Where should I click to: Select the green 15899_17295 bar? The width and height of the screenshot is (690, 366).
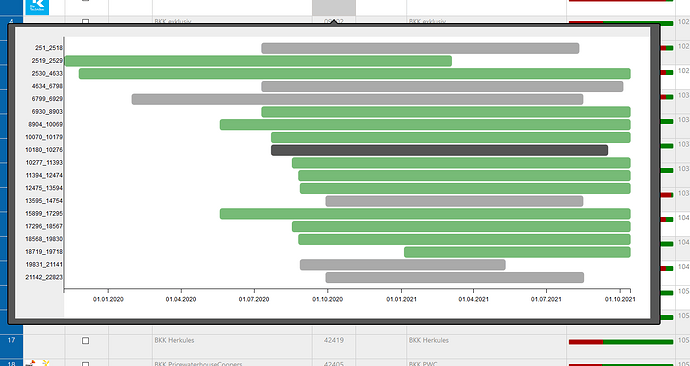(425, 214)
